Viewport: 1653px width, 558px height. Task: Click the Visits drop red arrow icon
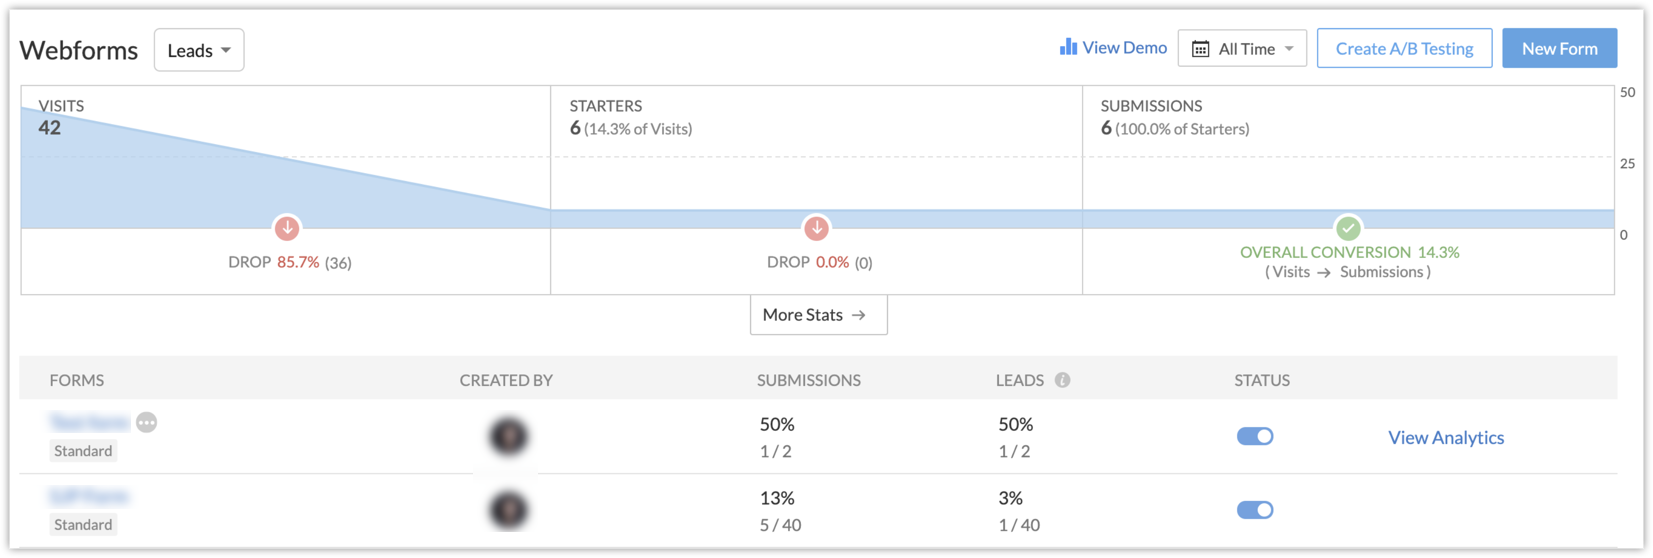tap(287, 228)
